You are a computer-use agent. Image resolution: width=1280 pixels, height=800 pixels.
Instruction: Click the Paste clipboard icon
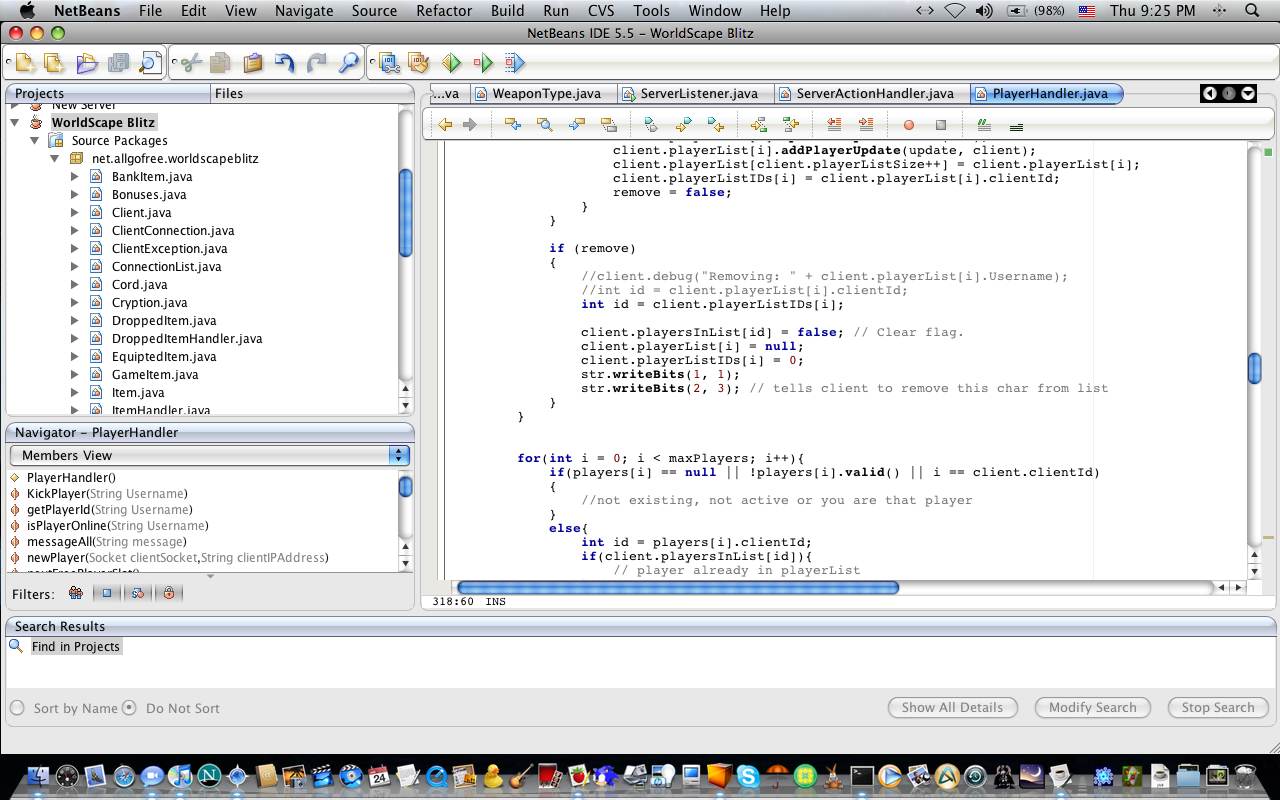(253, 63)
